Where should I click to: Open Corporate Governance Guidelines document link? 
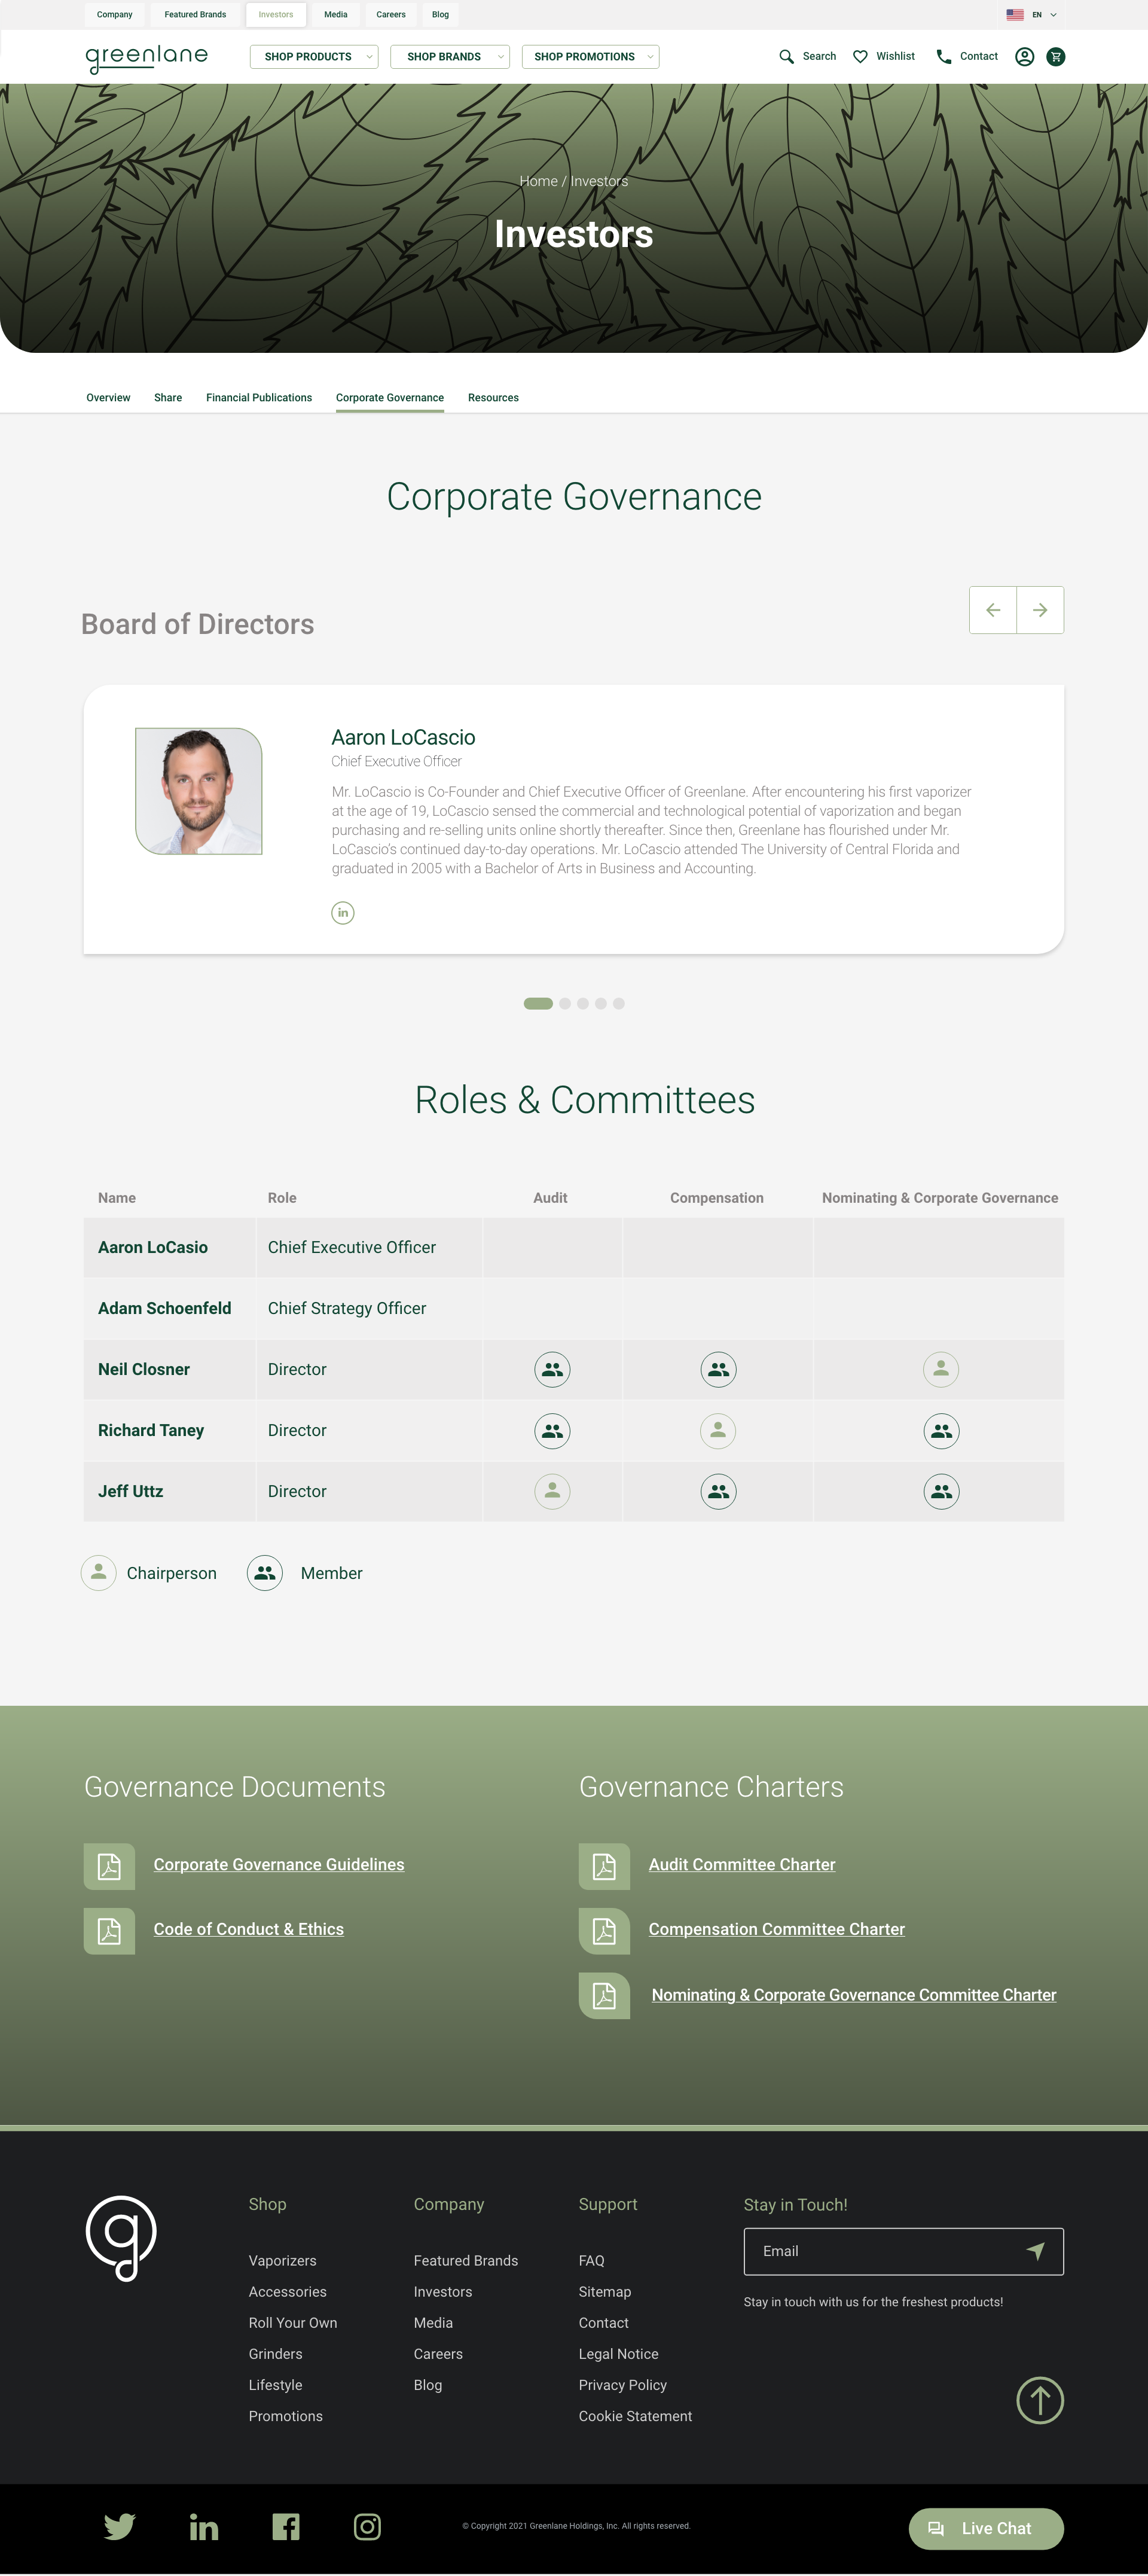279,1865
